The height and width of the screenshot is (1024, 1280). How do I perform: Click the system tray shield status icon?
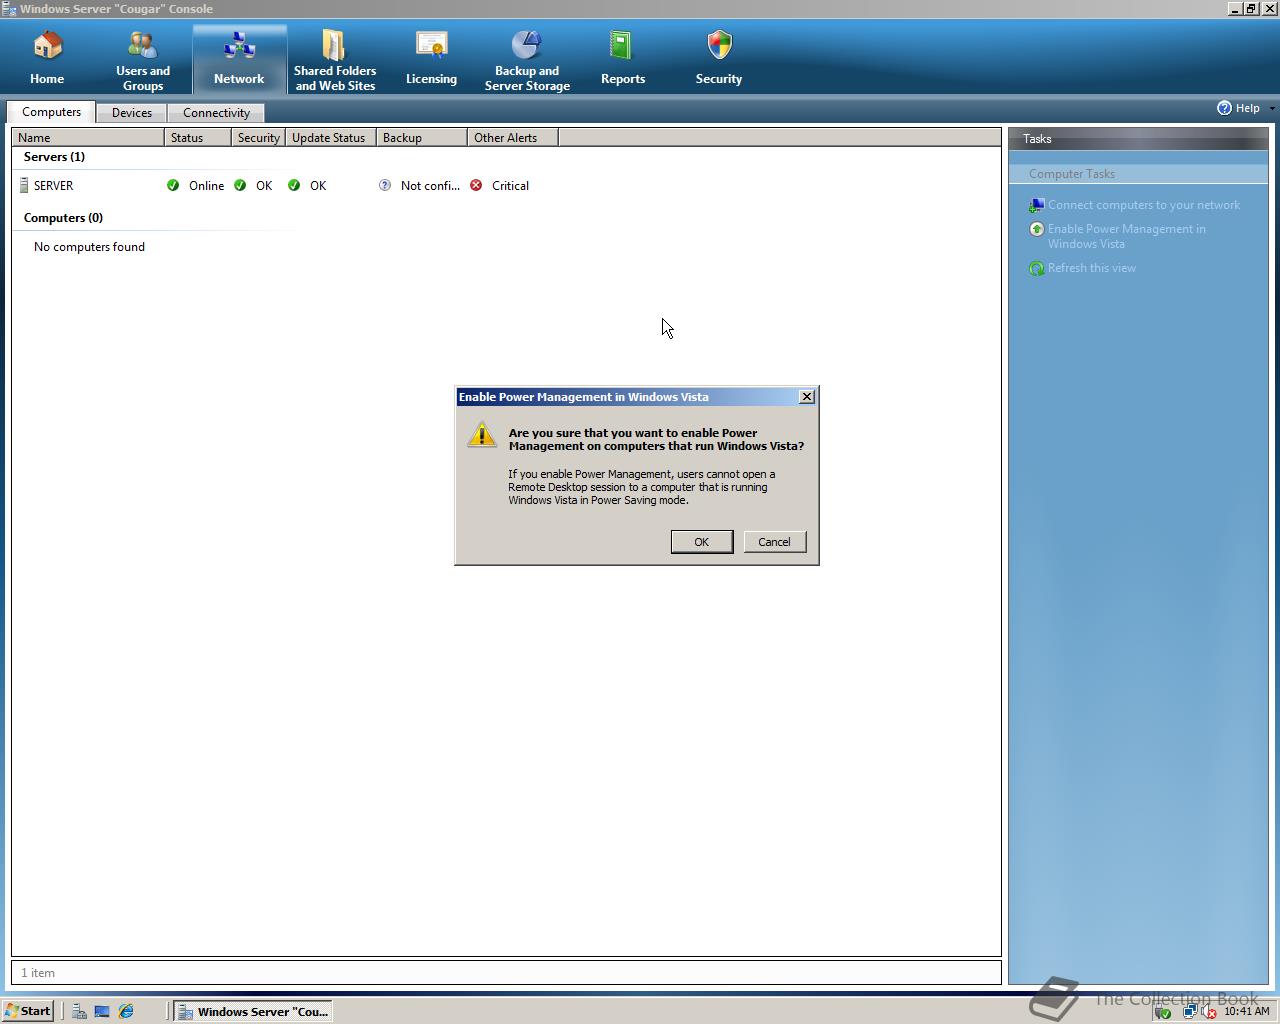[1162, 1011]
